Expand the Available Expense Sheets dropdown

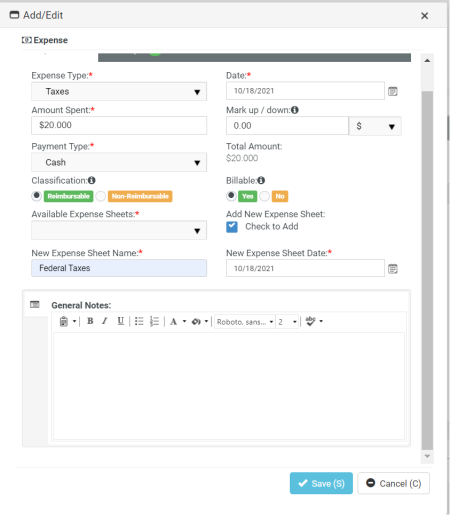pos(119,230)
